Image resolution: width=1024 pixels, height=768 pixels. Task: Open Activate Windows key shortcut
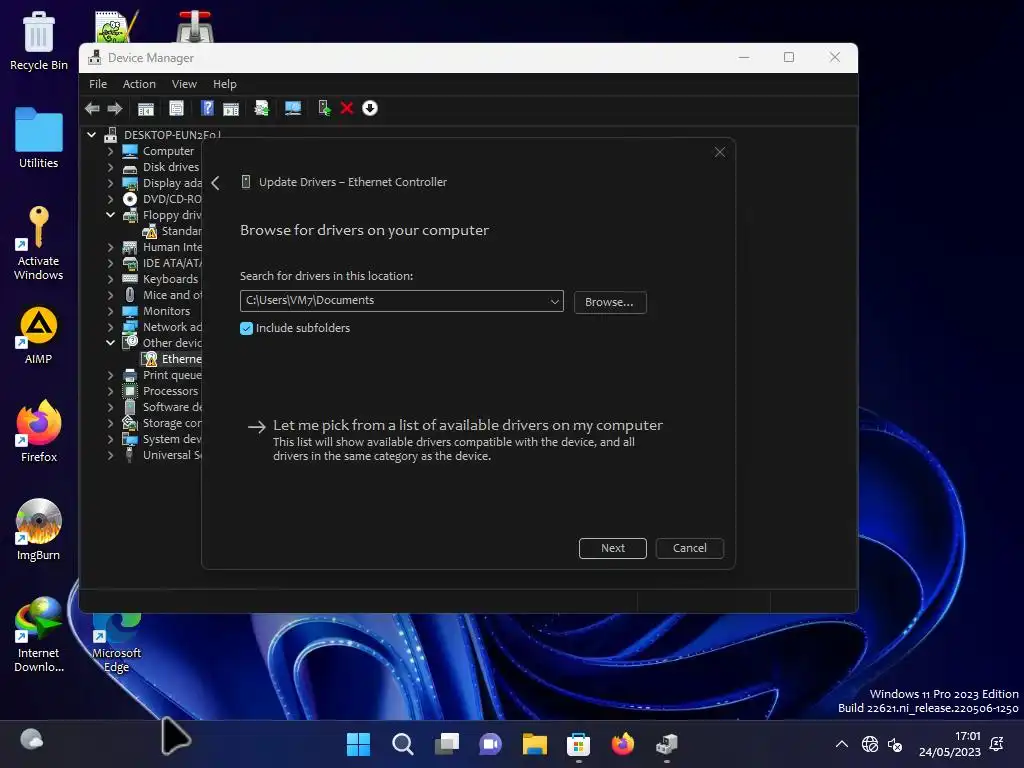[x=39, y=243]
